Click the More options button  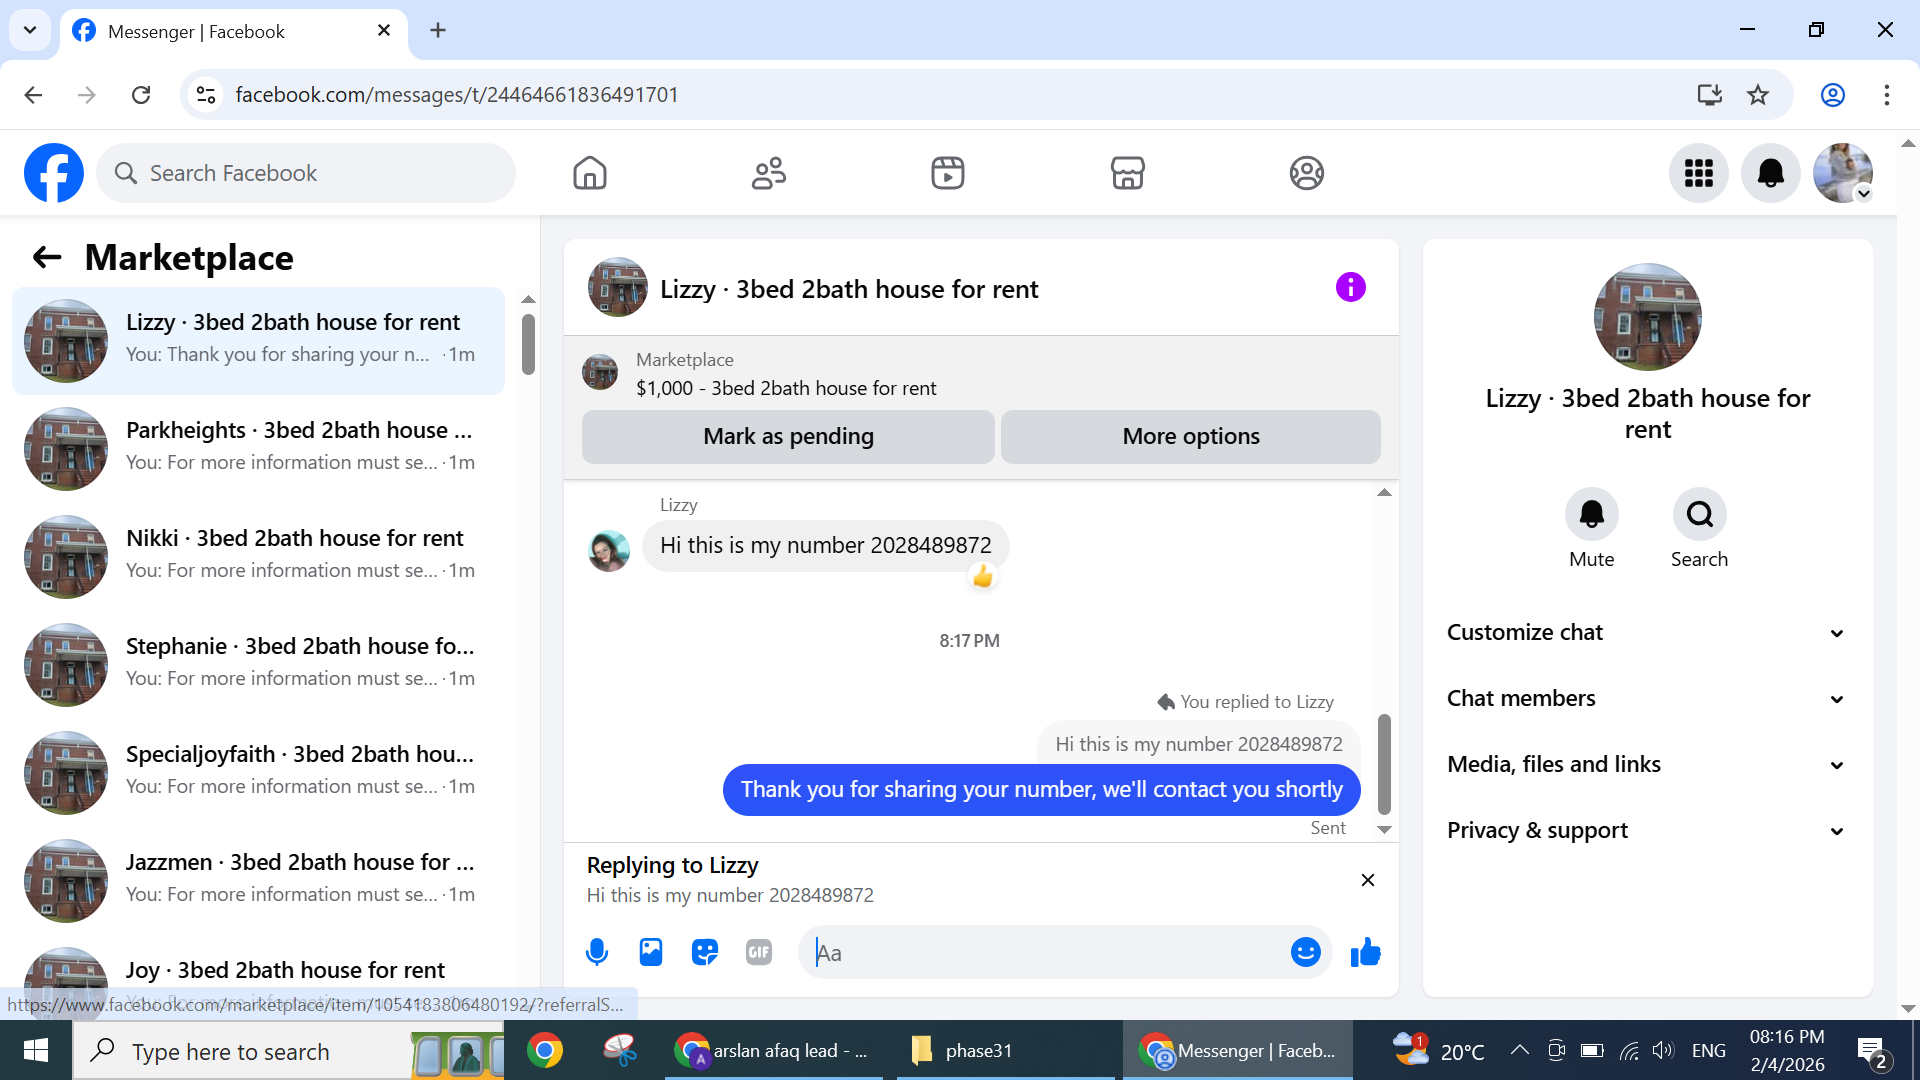click(1190, 436)
